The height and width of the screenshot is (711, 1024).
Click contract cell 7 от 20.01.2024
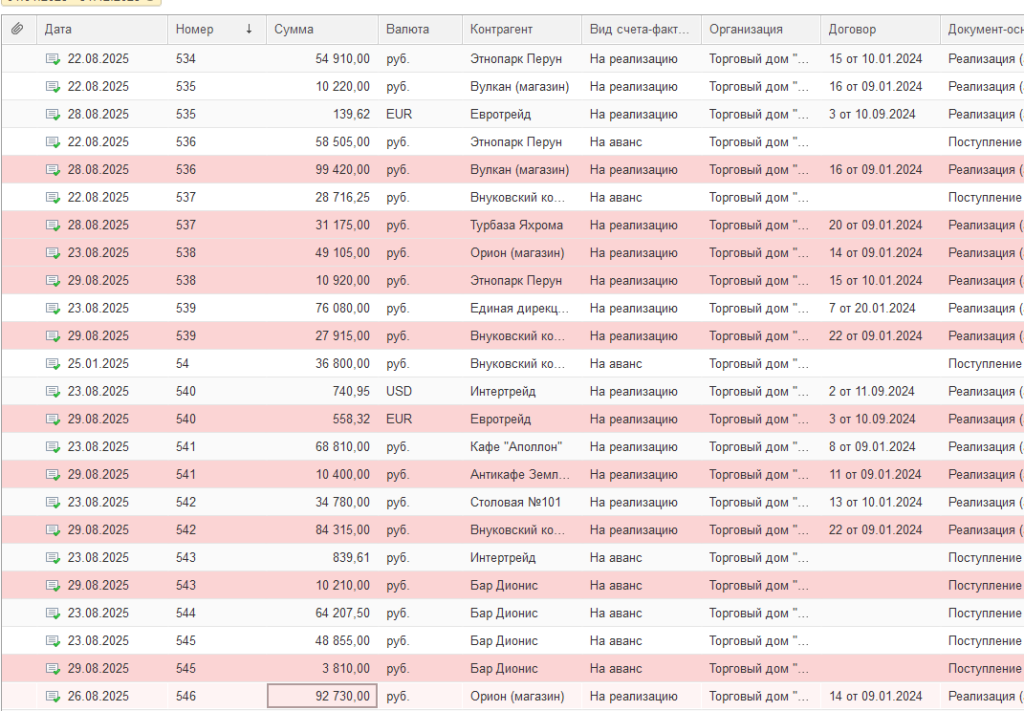point(872,308)
